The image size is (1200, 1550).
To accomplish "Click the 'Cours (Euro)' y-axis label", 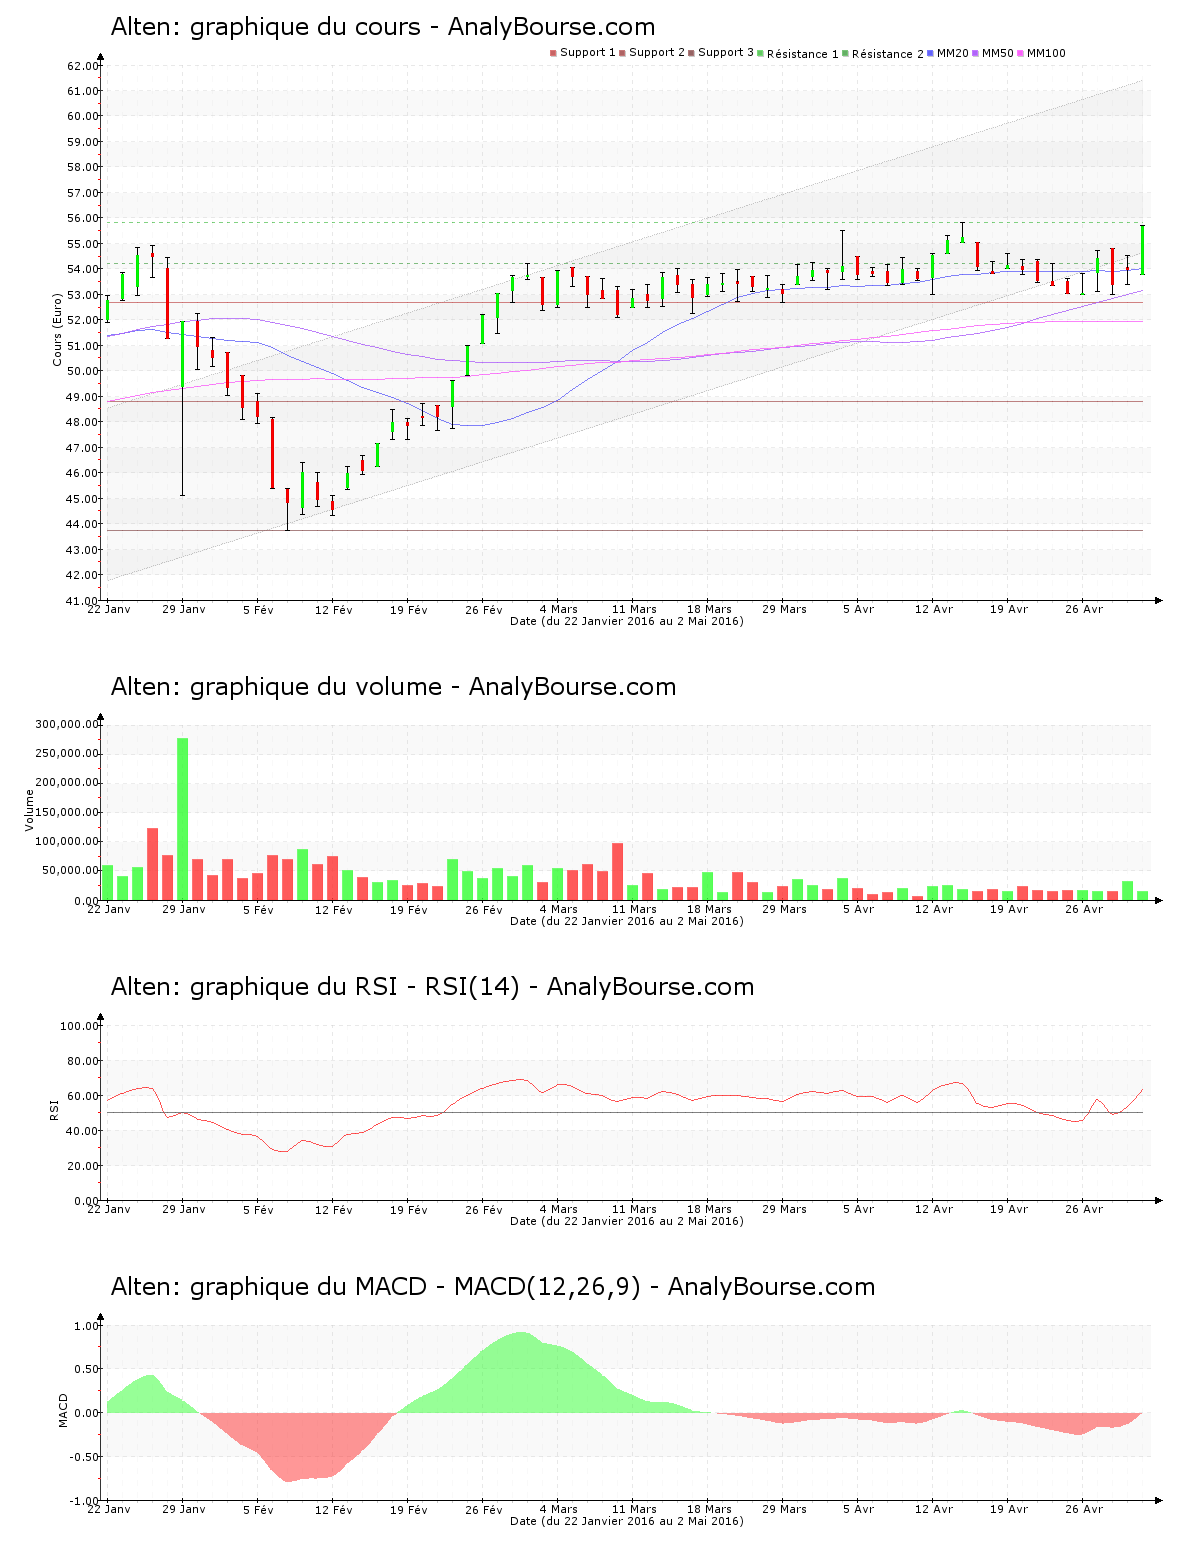I will [57, 329].
